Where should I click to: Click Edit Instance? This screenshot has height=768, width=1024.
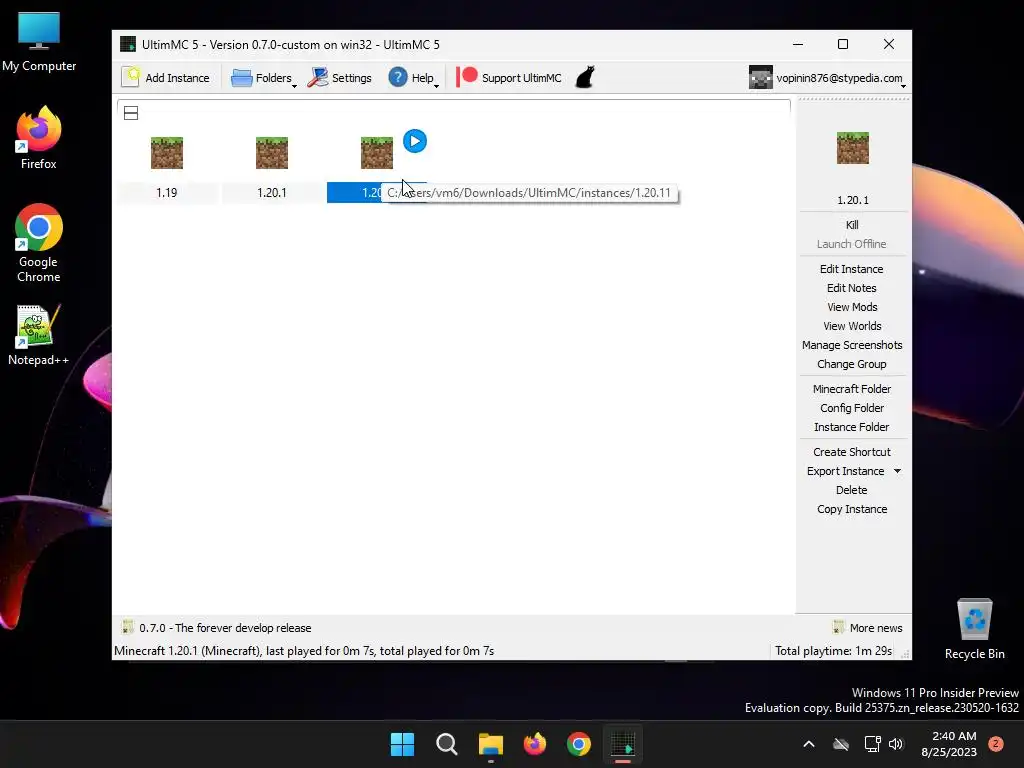[852, 269]
